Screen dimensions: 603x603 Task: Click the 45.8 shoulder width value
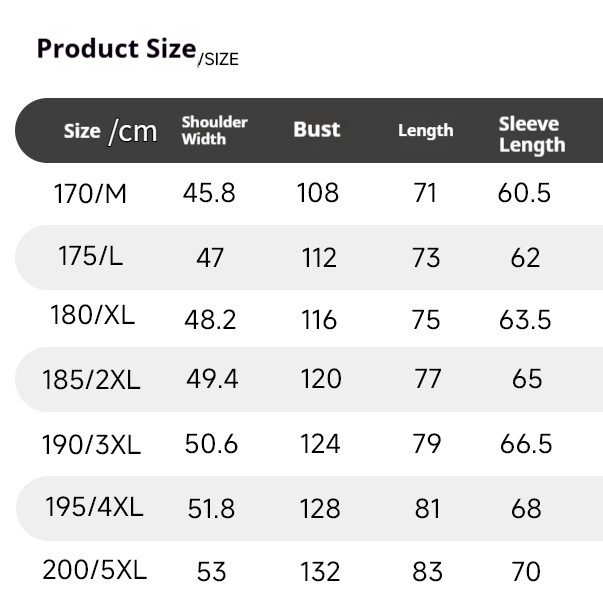coord(209,193)
